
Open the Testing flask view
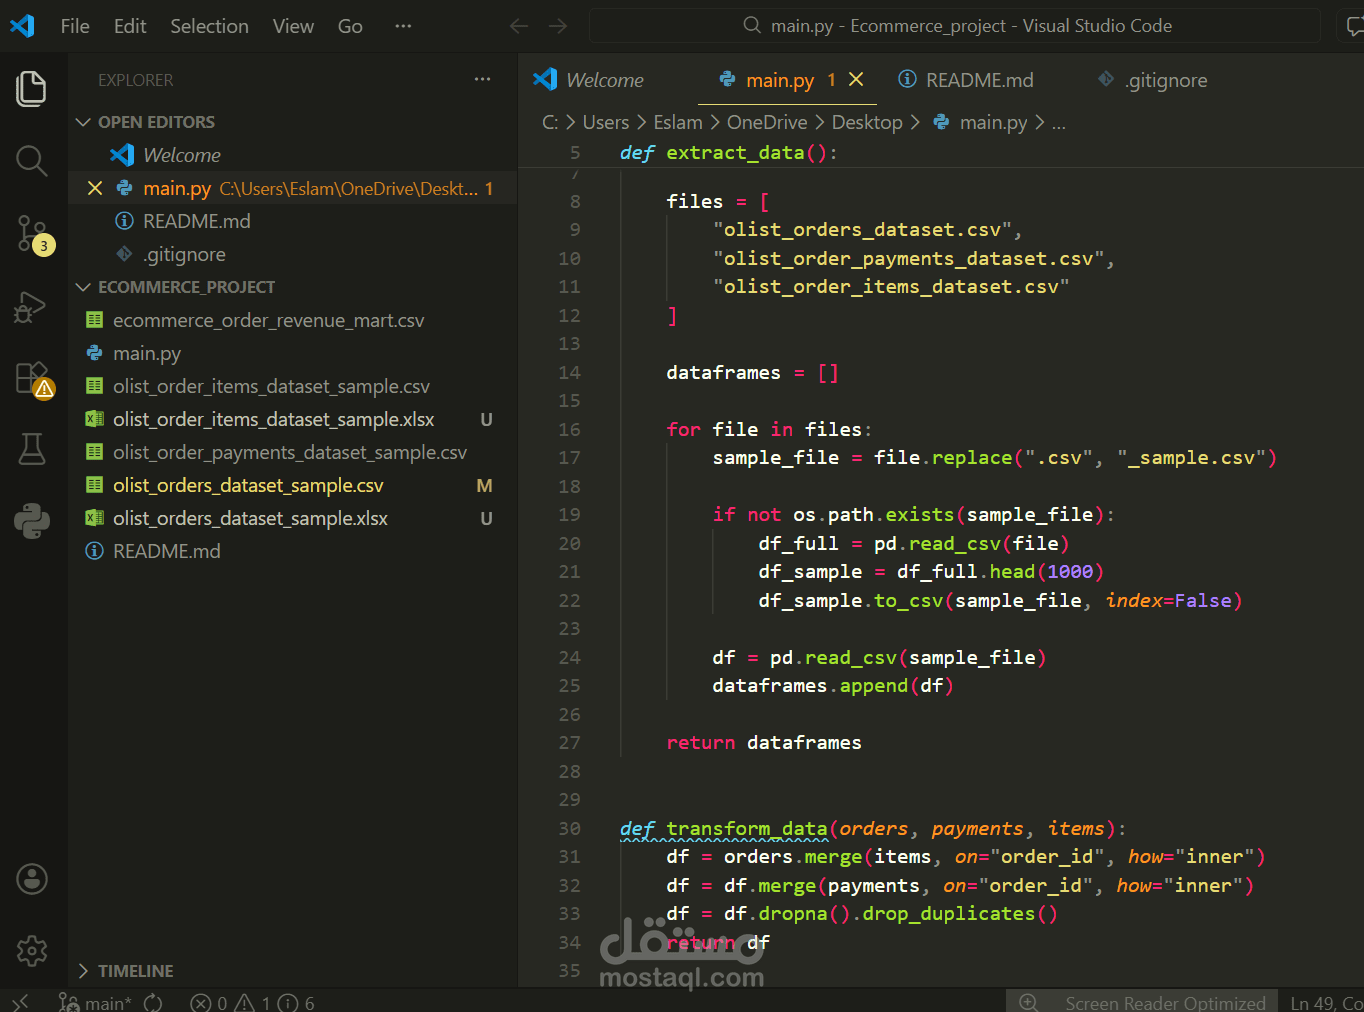[x=32, y=449]
